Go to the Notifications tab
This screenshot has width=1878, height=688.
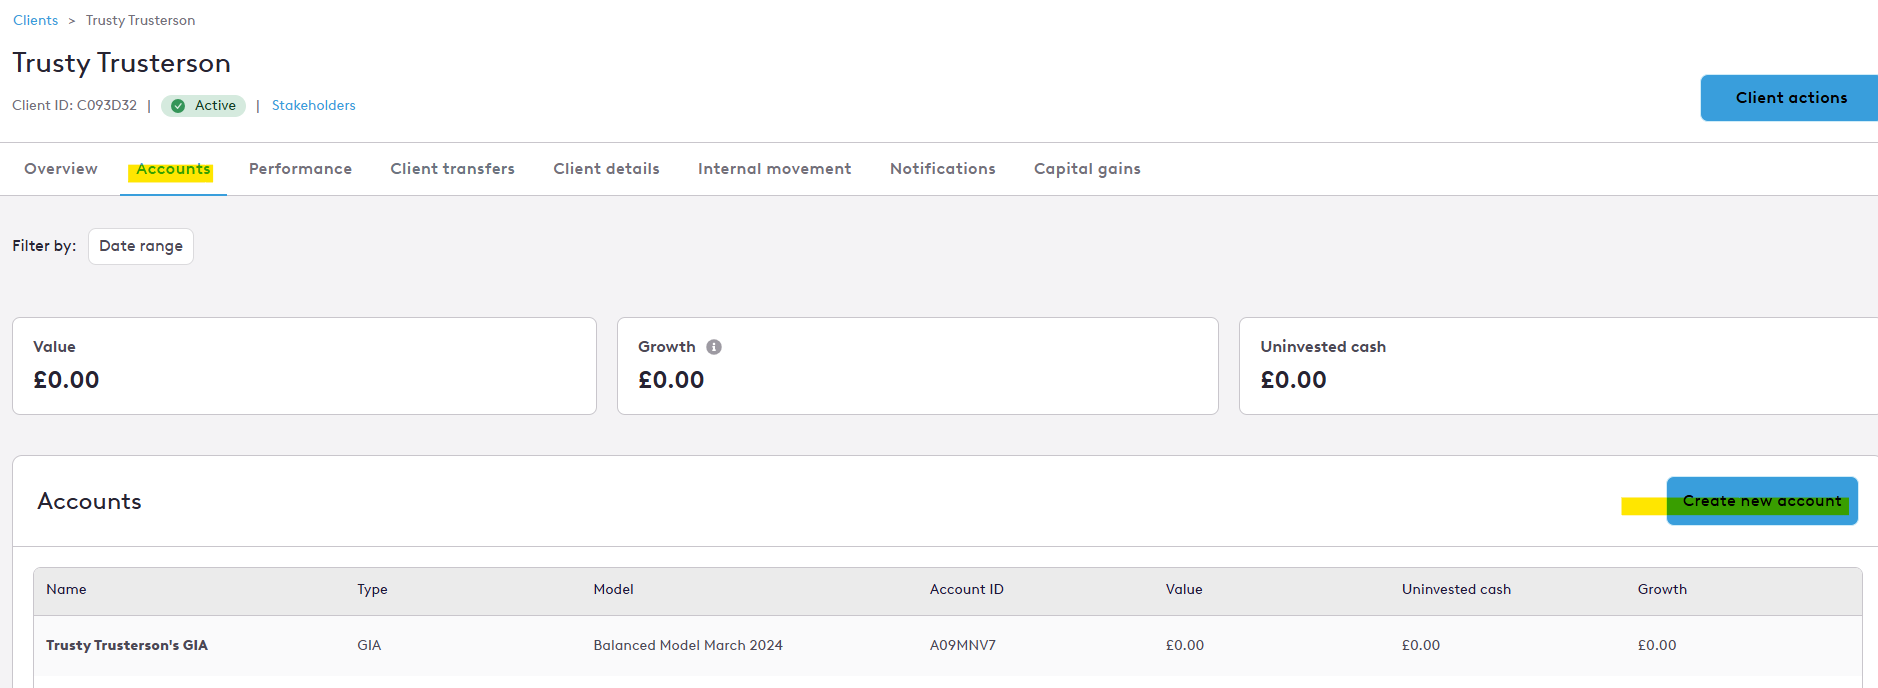click(x=942, y=169)
